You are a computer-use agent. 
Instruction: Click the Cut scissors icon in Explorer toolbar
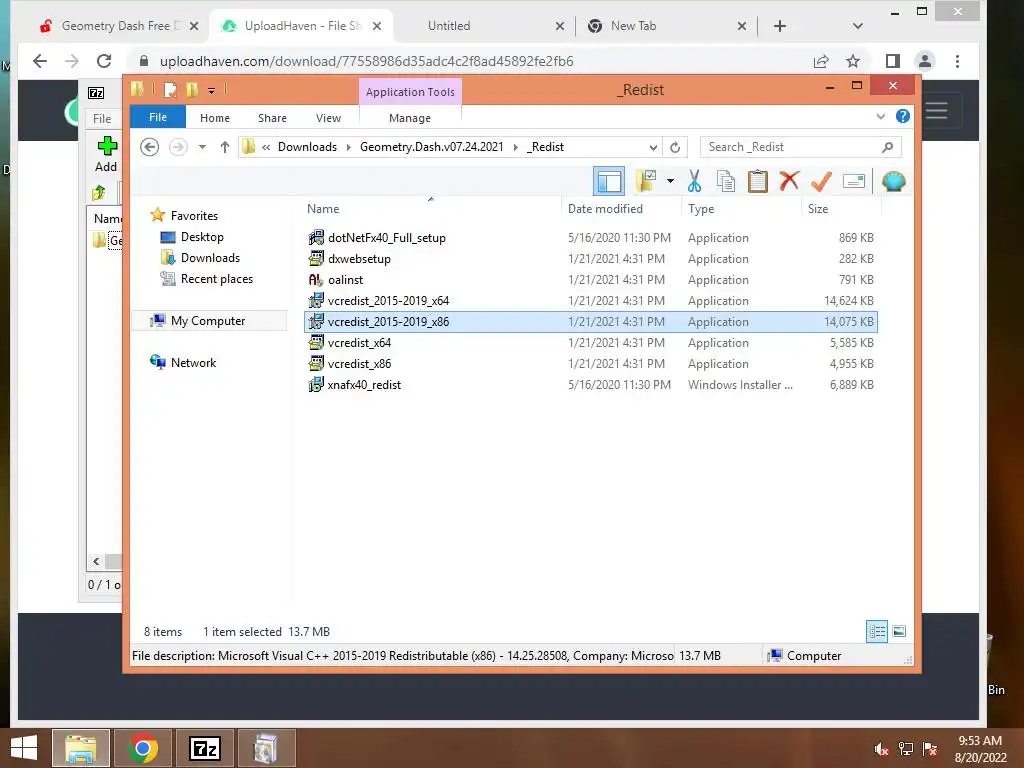click(694, 181)
